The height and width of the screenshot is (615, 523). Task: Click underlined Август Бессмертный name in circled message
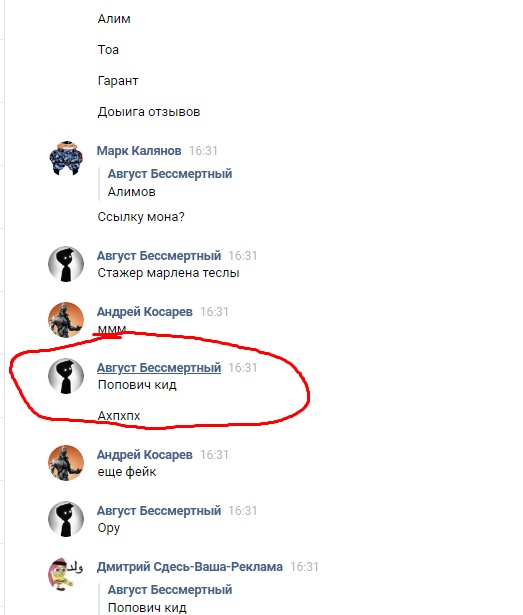159,368
